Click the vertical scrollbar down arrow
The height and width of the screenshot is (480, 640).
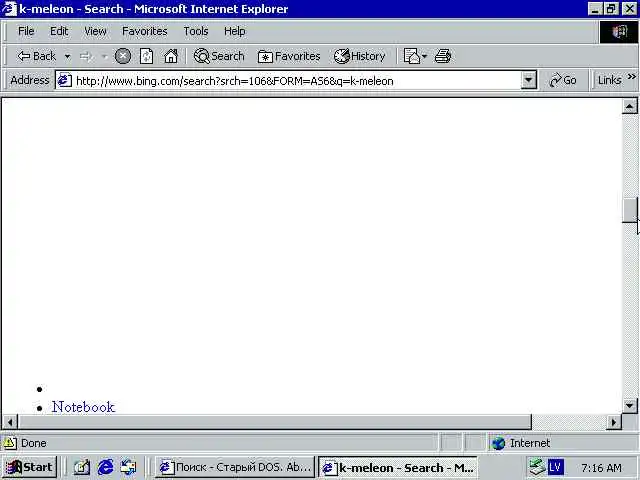click(629, 406)
